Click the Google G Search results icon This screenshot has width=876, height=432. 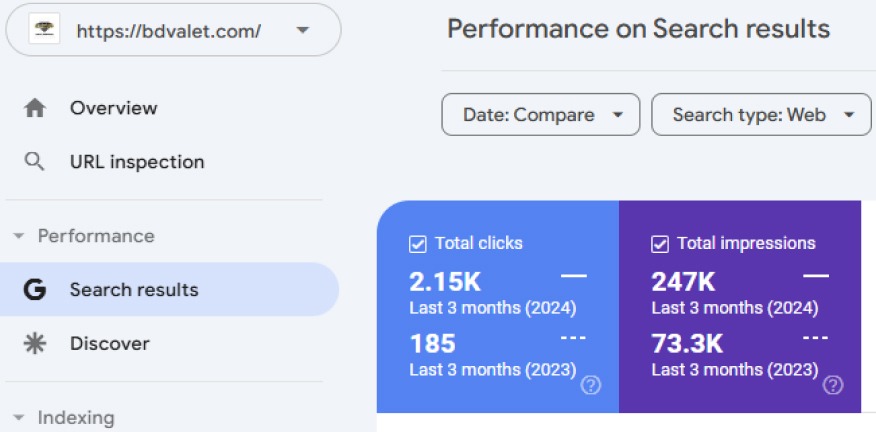coord(35,289)
